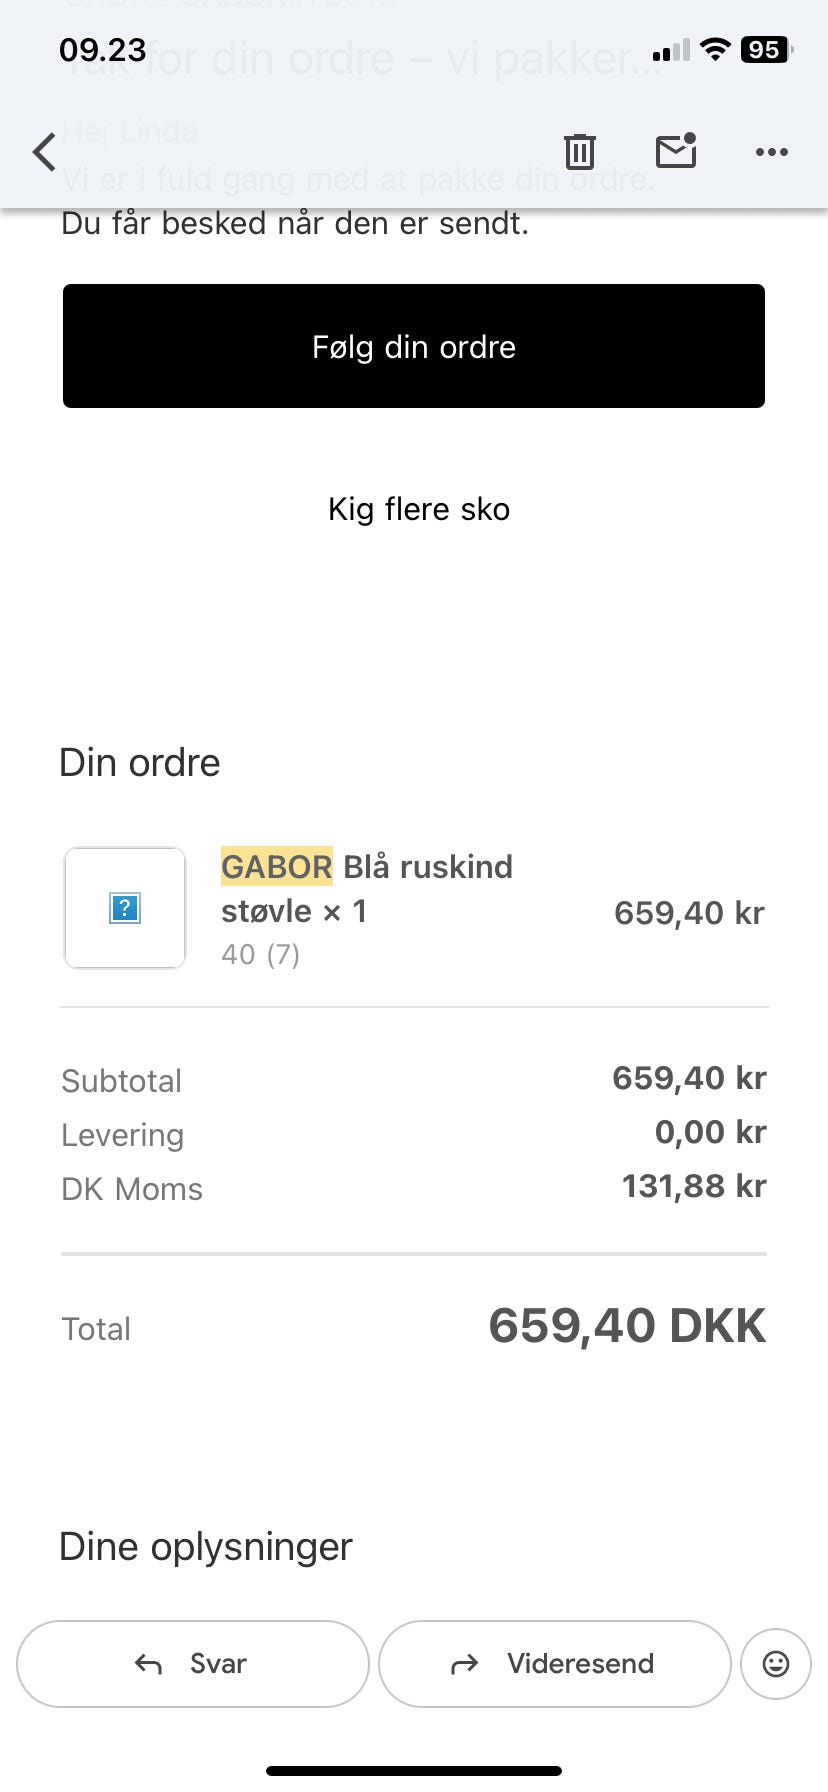Tap the reply arrow icon beside Svar
This screenshot has width=828, height=1792.
[x=149, y=1664]
